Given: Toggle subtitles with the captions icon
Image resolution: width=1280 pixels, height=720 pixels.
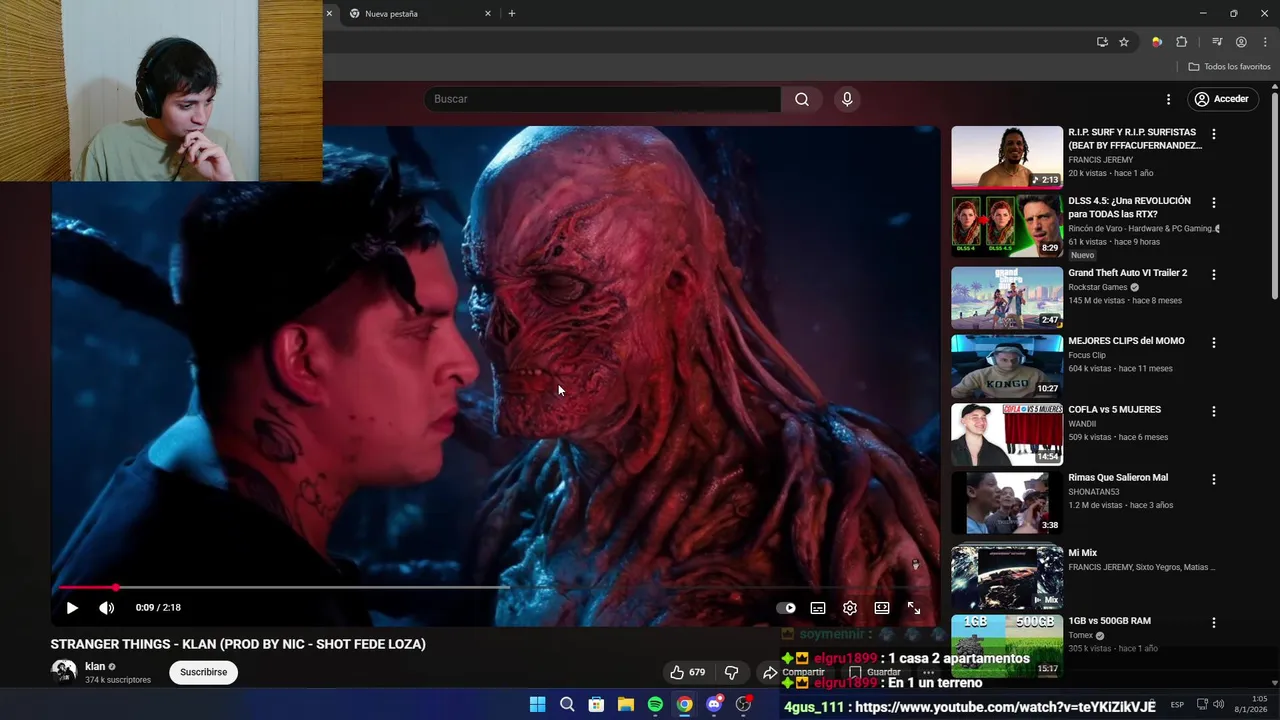Looking at the screenshot, I should click(x=818, y=608).
